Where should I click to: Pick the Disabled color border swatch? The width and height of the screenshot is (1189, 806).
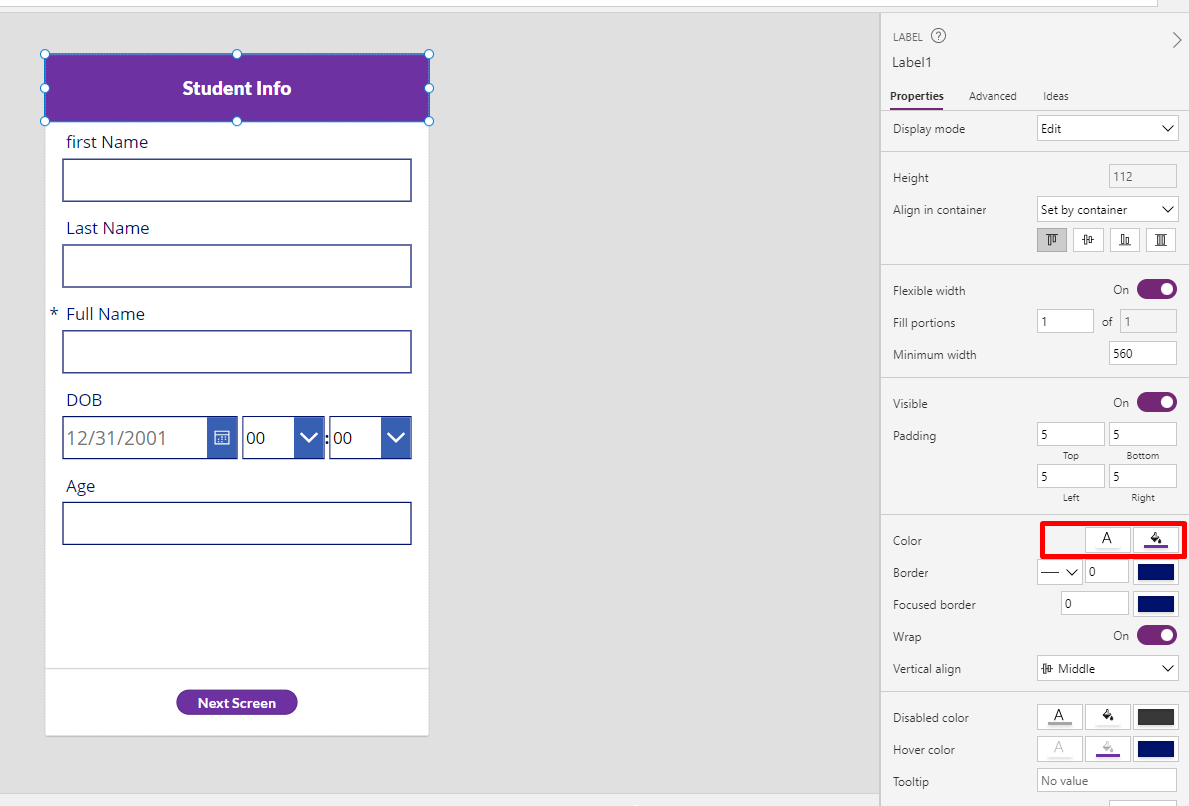click(1156, 717)
